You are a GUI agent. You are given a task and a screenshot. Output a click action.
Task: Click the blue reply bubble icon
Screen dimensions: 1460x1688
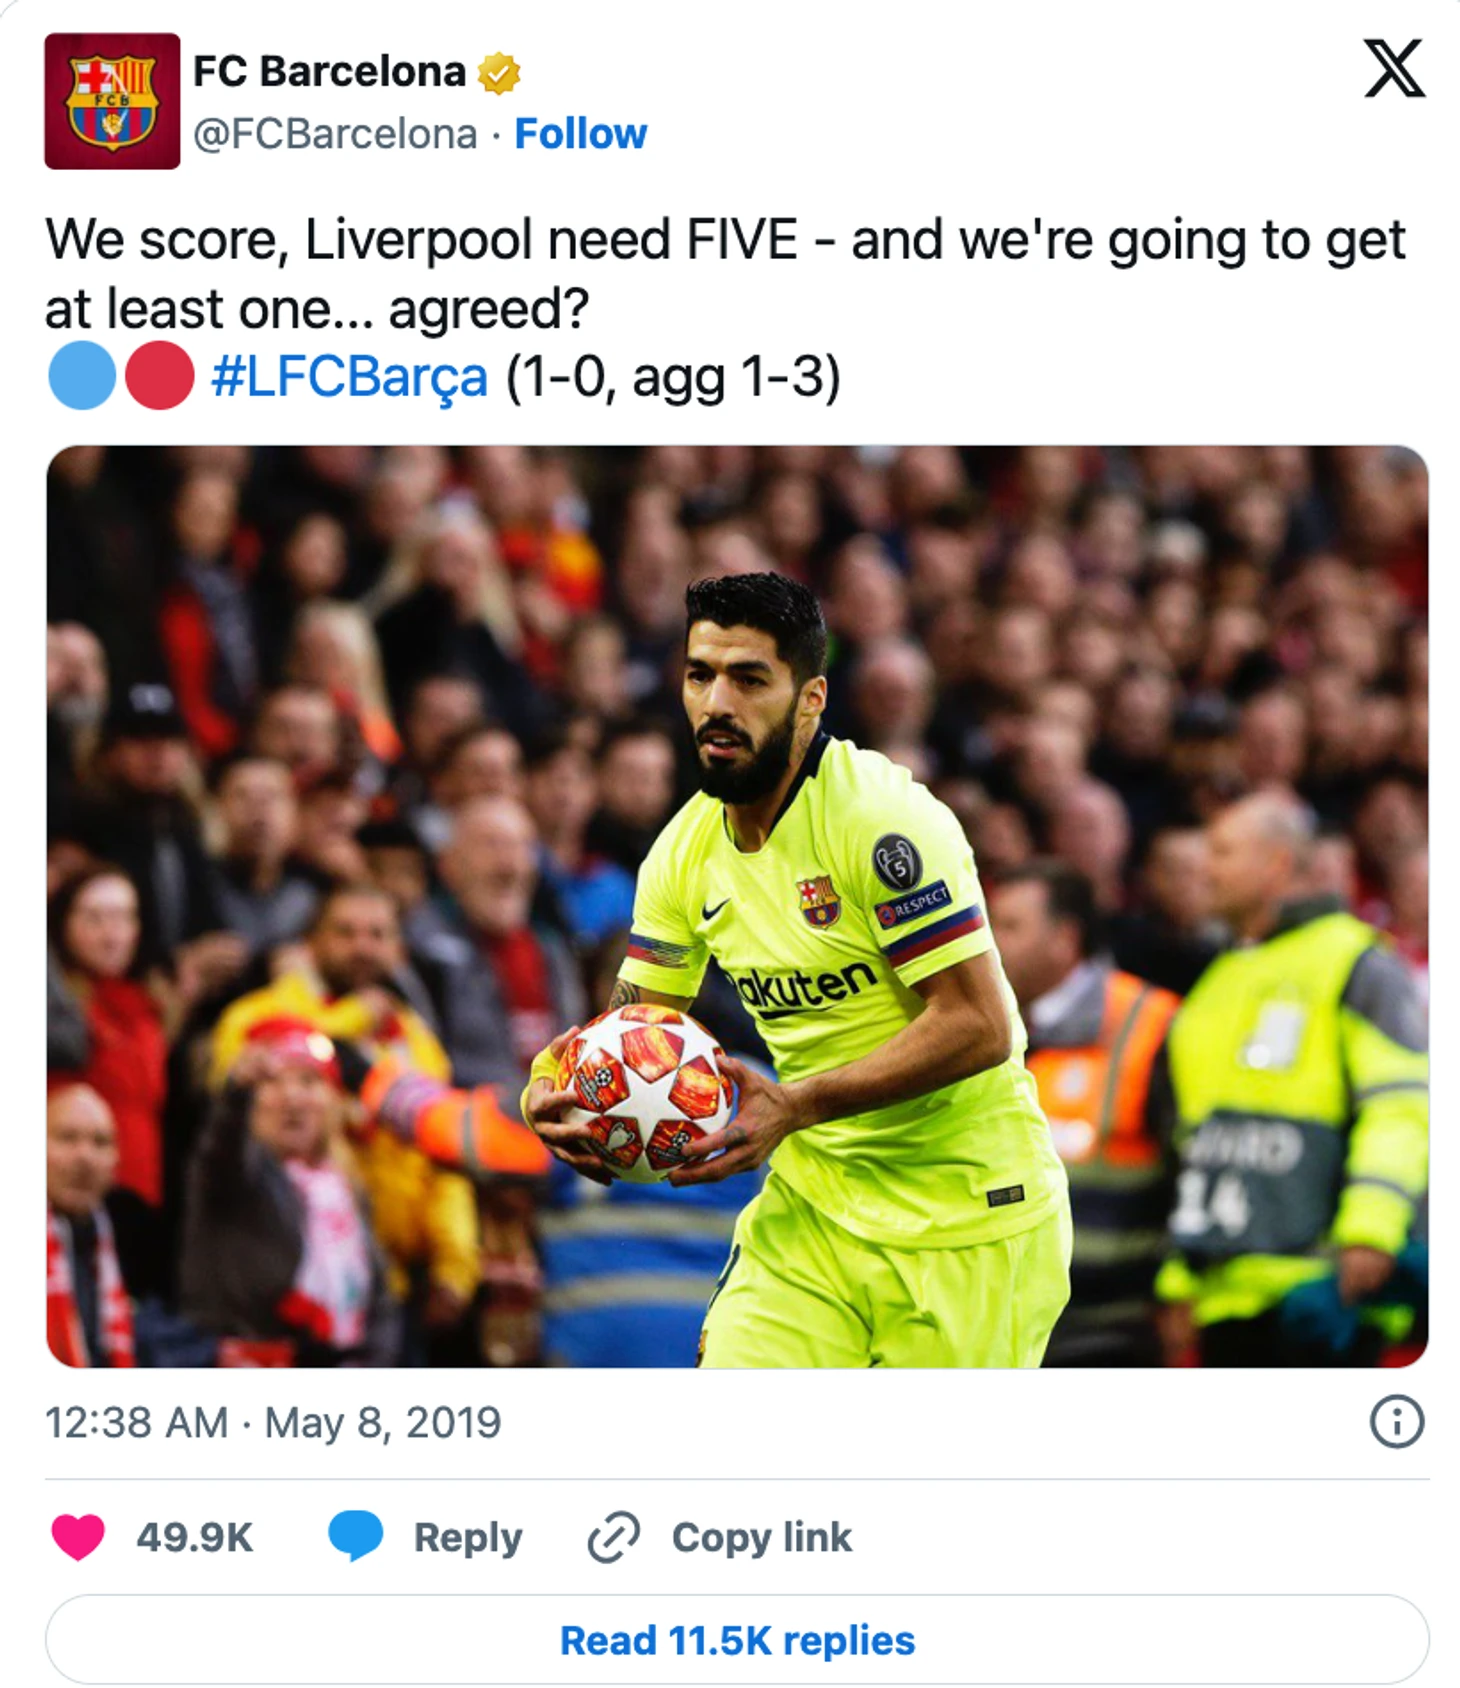pyautogui.click(x=355, y=1536)
